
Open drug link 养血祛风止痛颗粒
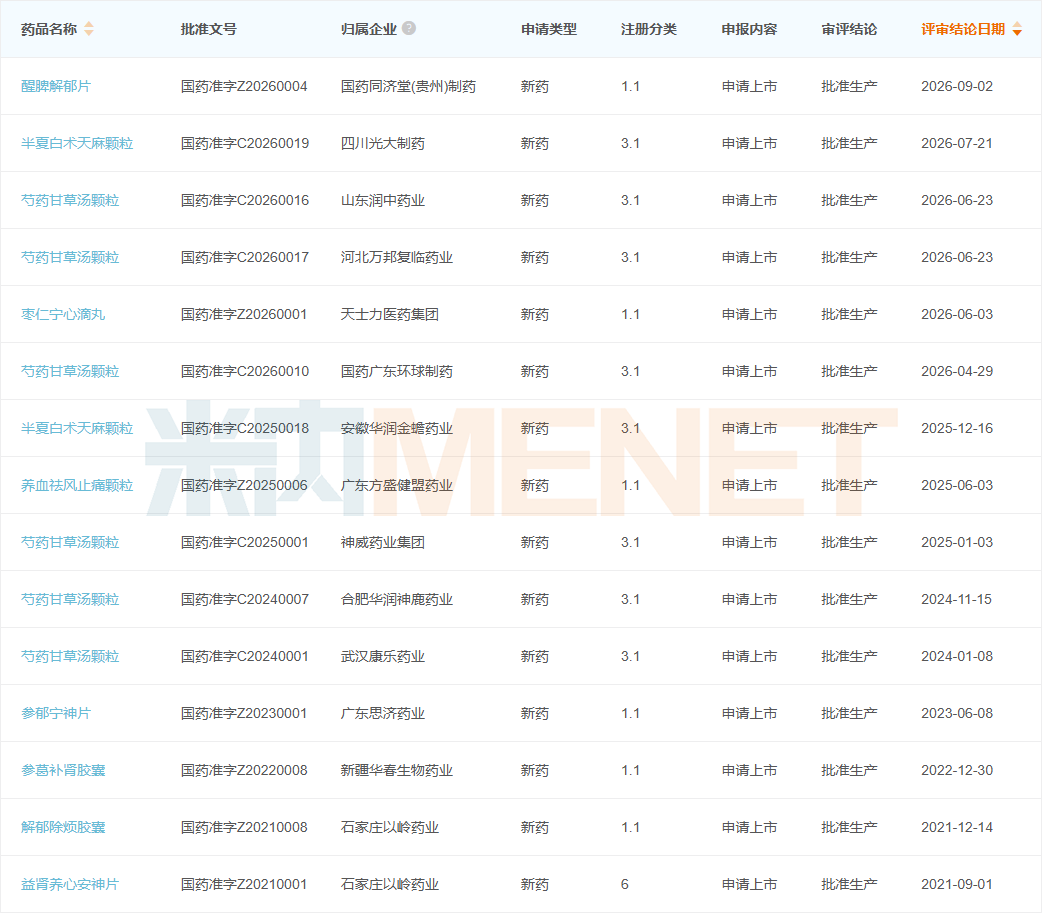[x=77, y=485]
